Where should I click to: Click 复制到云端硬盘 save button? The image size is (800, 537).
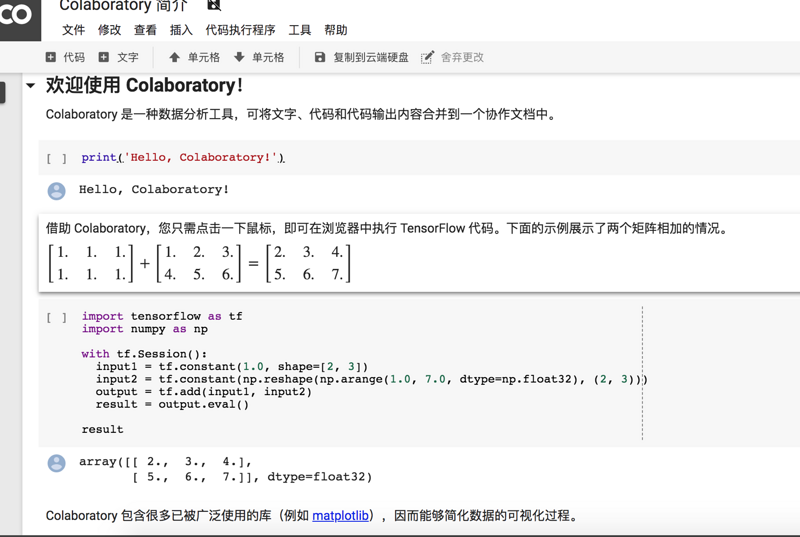coord(361,57)
